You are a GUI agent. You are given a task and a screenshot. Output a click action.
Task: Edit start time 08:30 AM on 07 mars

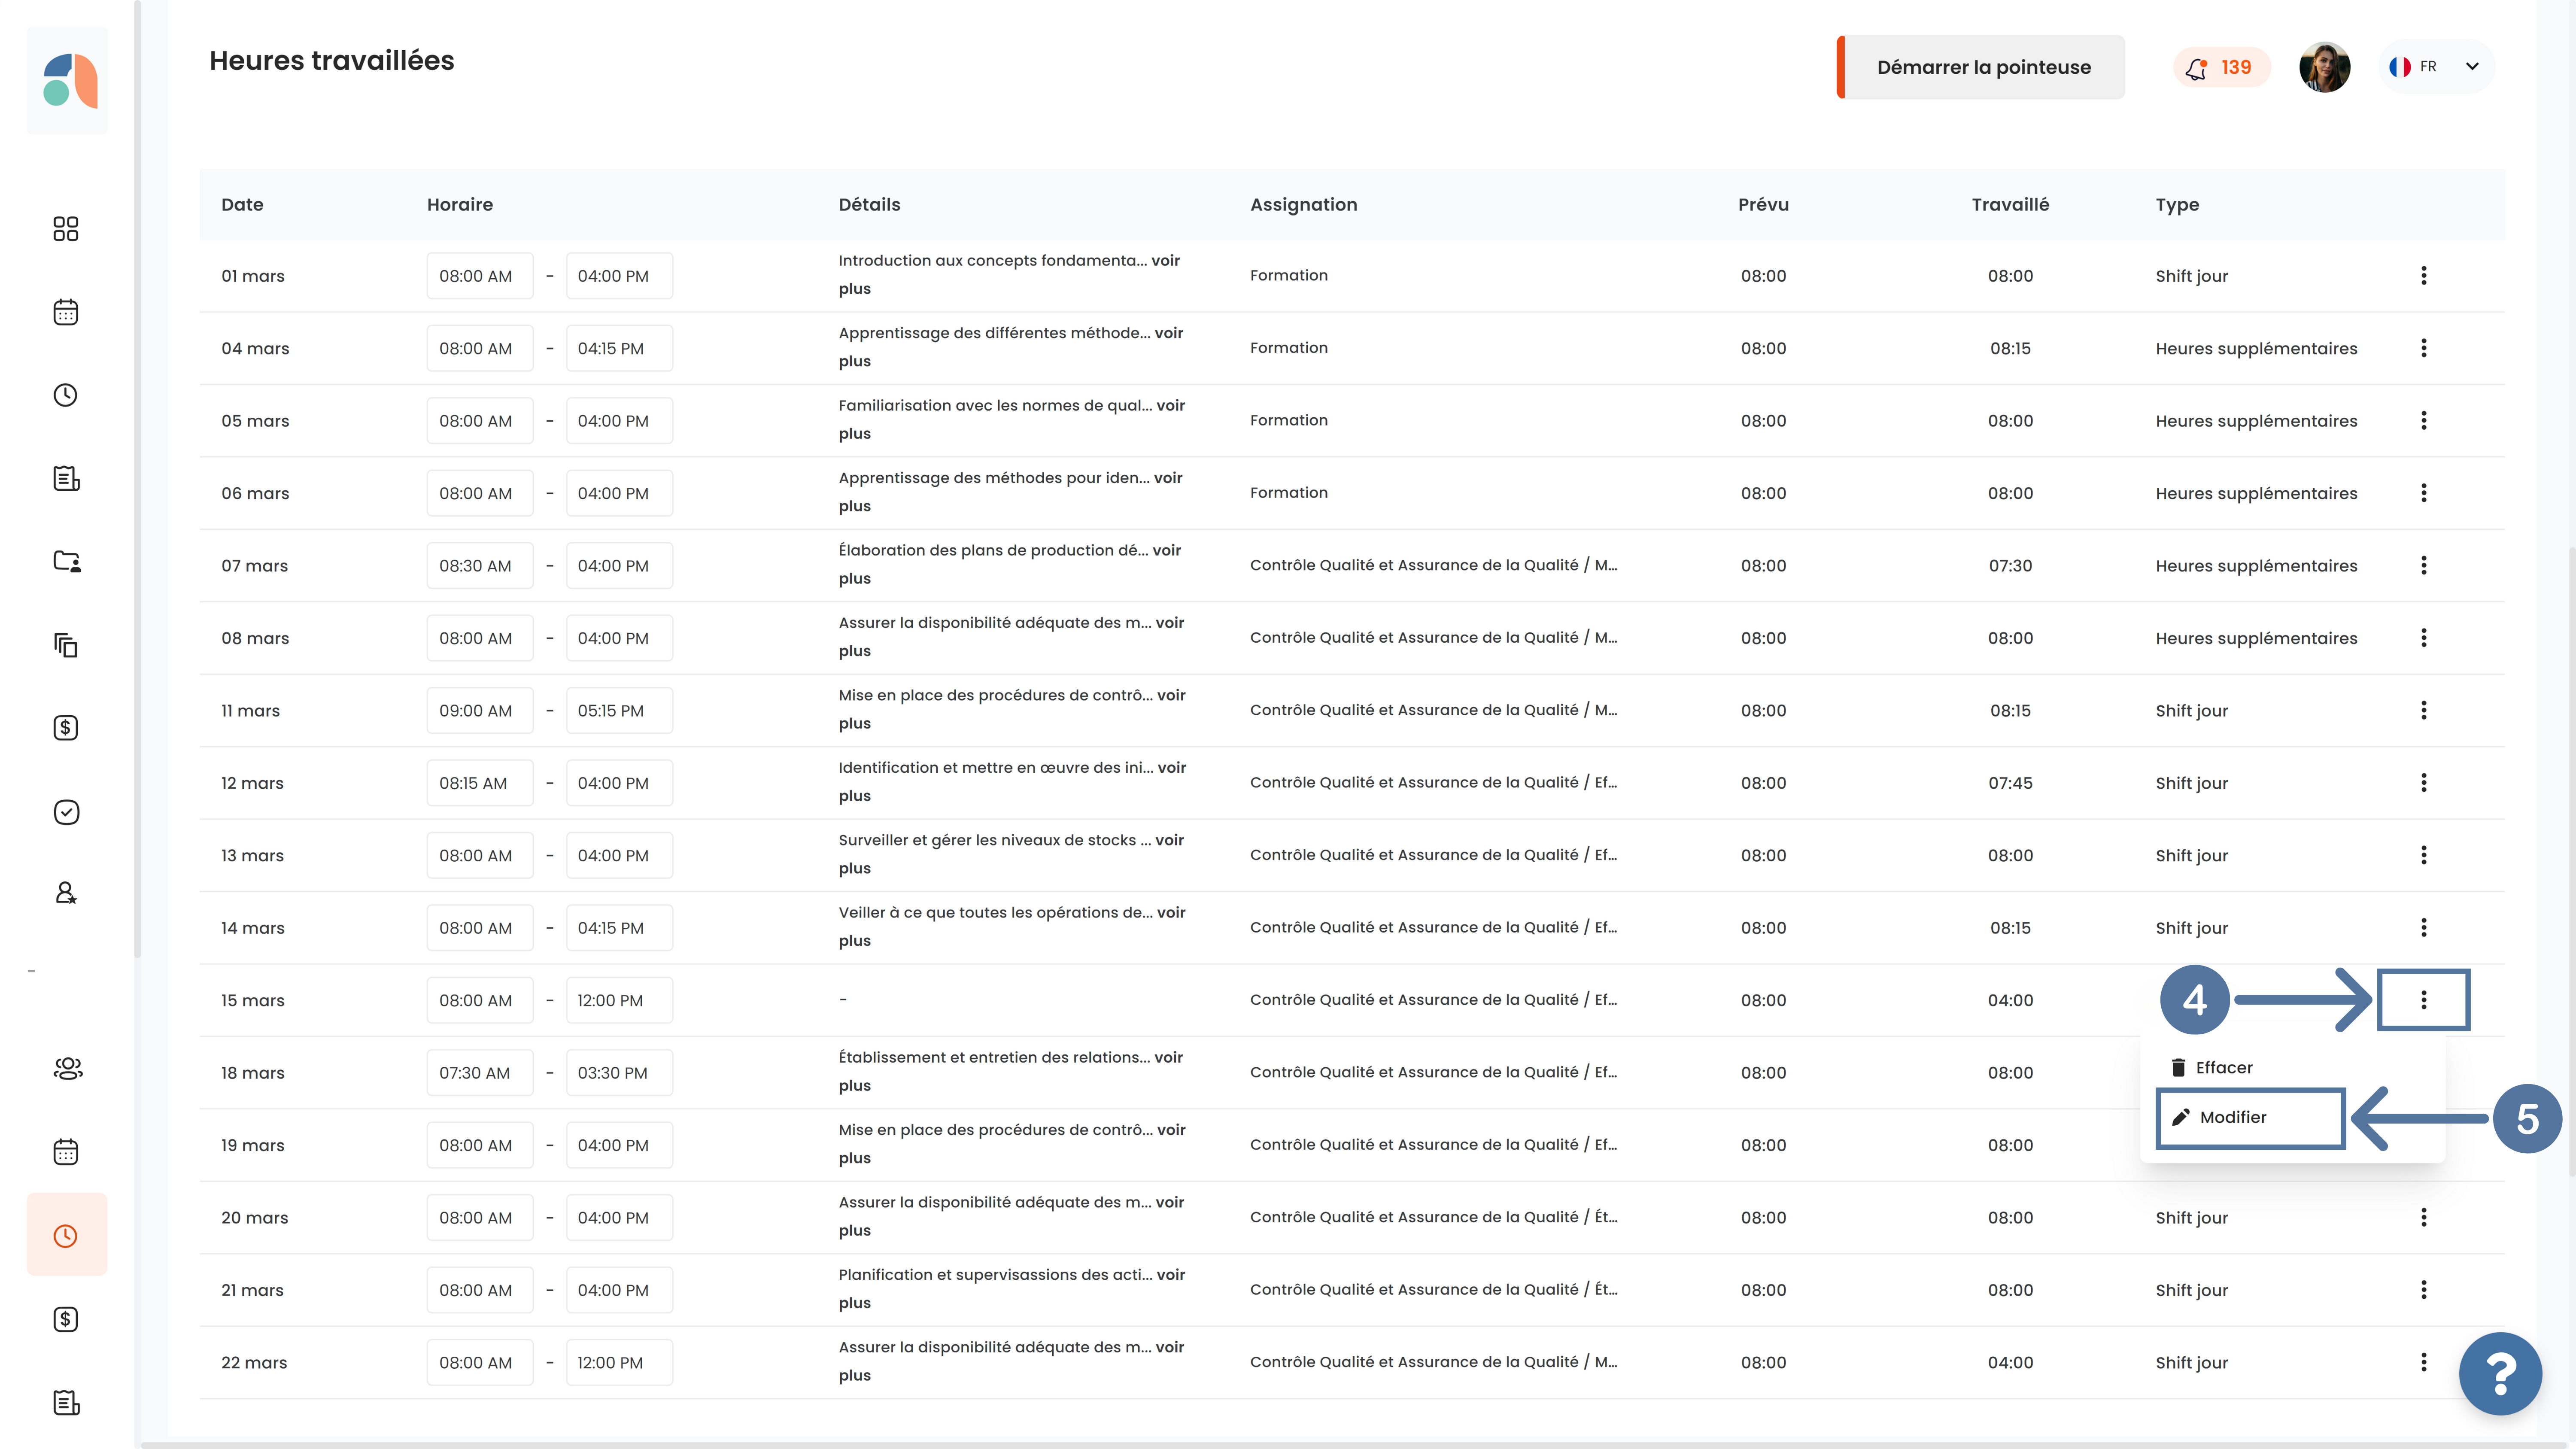click(480, 566)
